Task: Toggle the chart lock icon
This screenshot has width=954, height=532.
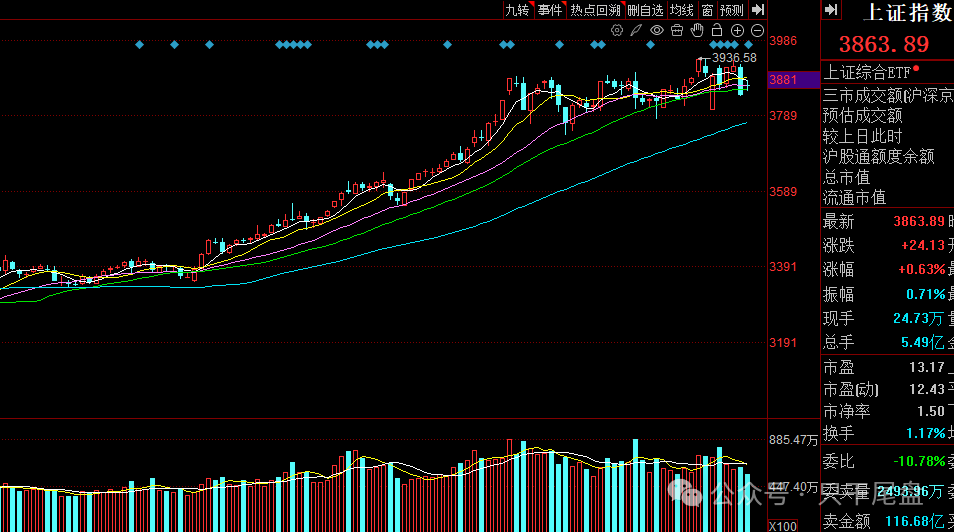Action: coord(717,31)
